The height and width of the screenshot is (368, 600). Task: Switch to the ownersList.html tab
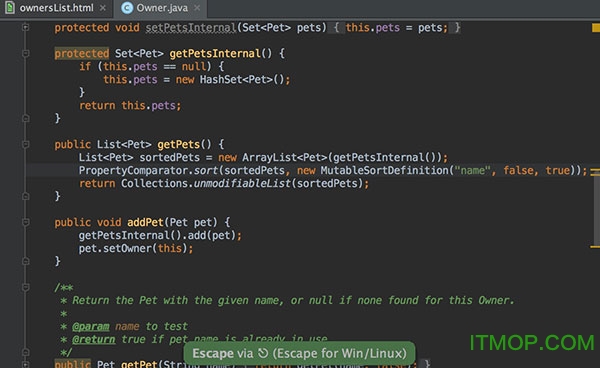click(x=56, y=8)
